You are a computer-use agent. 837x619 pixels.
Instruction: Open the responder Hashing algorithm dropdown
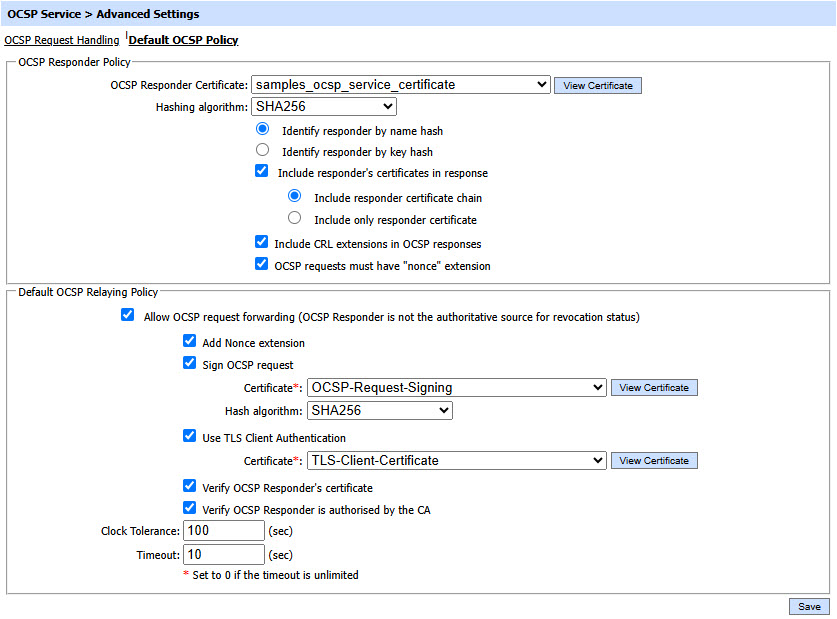pos(324,107)
